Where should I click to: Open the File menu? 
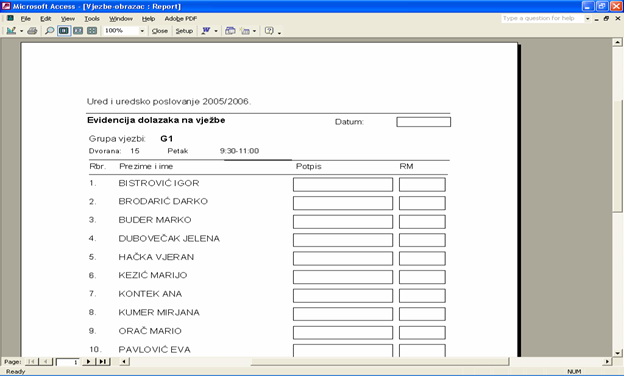click(26, 19)
